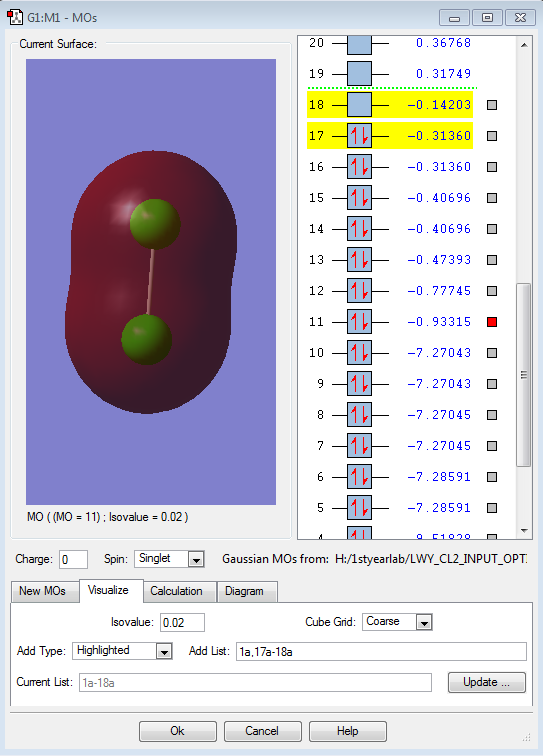
Task: Click the GaussView icon in title bar
Action: [15, 17]
